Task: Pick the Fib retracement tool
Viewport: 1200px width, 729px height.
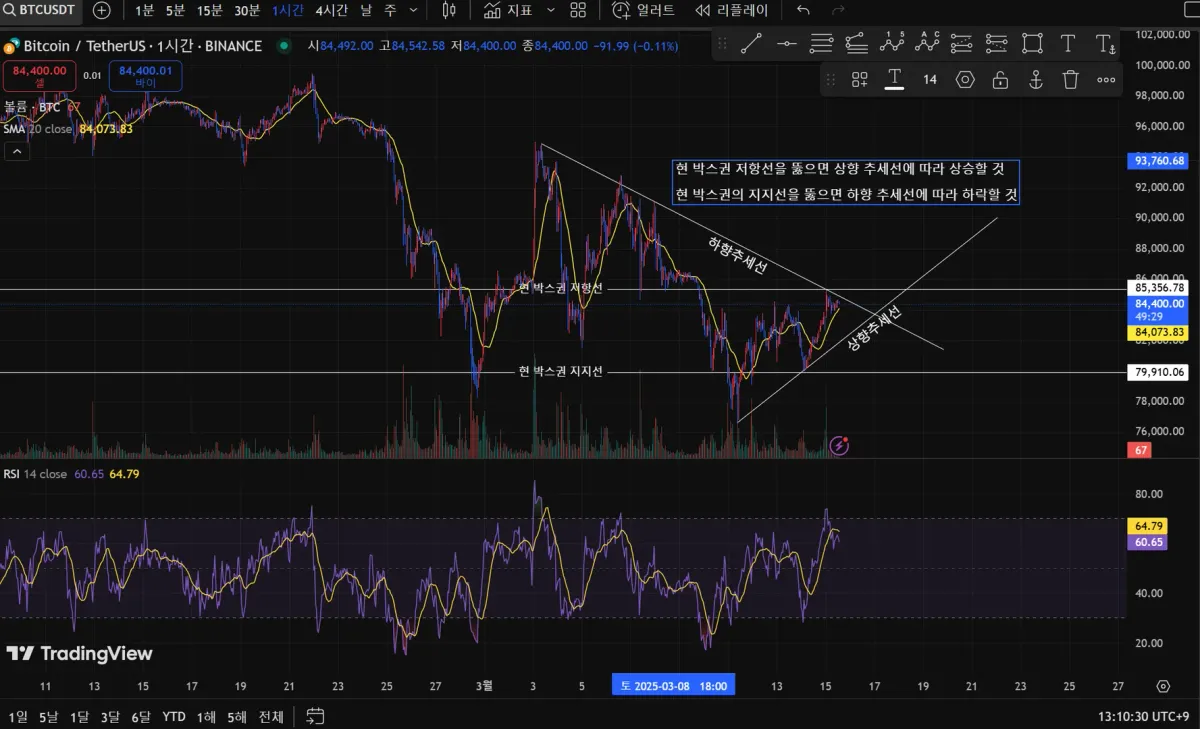Action: click(822, 43)
